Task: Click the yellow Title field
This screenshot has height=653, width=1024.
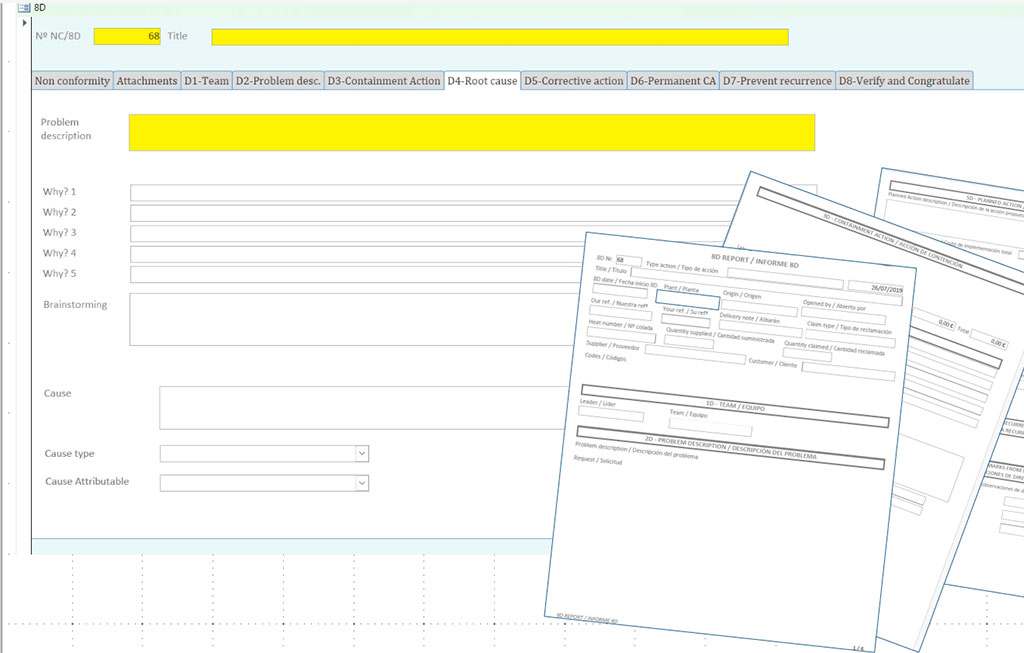Action: 500,37
